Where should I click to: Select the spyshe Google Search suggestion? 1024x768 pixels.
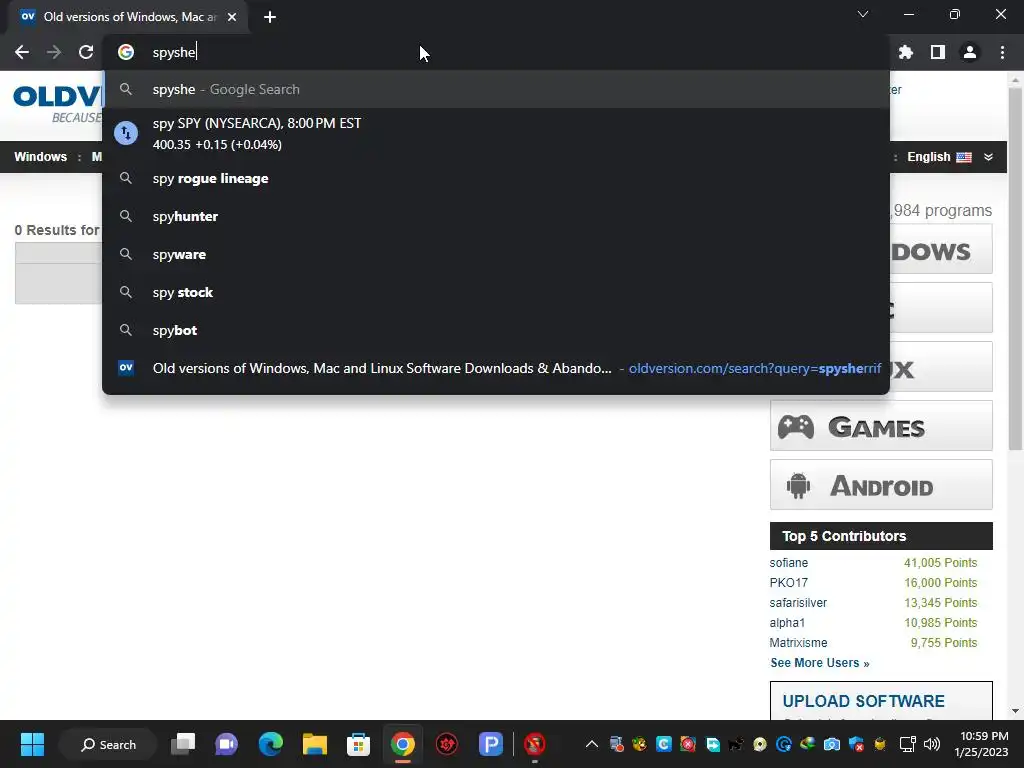pos(496,89)
